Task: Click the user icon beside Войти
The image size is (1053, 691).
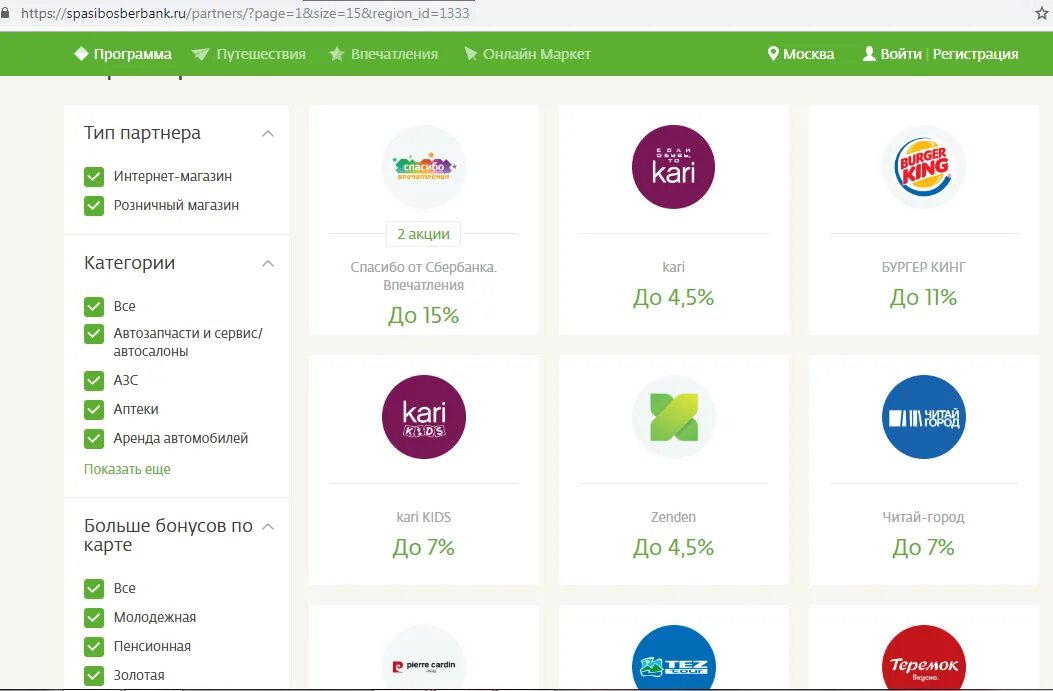Action: click(x=869, y=54)
